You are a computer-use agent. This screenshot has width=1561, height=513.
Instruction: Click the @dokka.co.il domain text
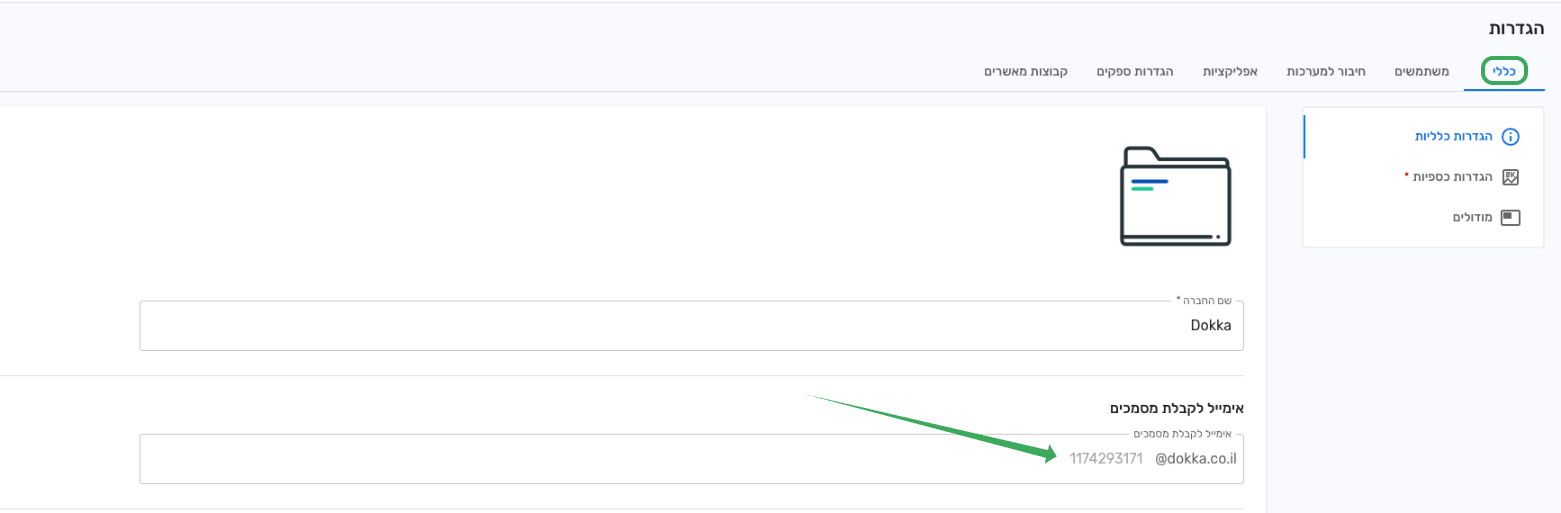pos(1196,459)
